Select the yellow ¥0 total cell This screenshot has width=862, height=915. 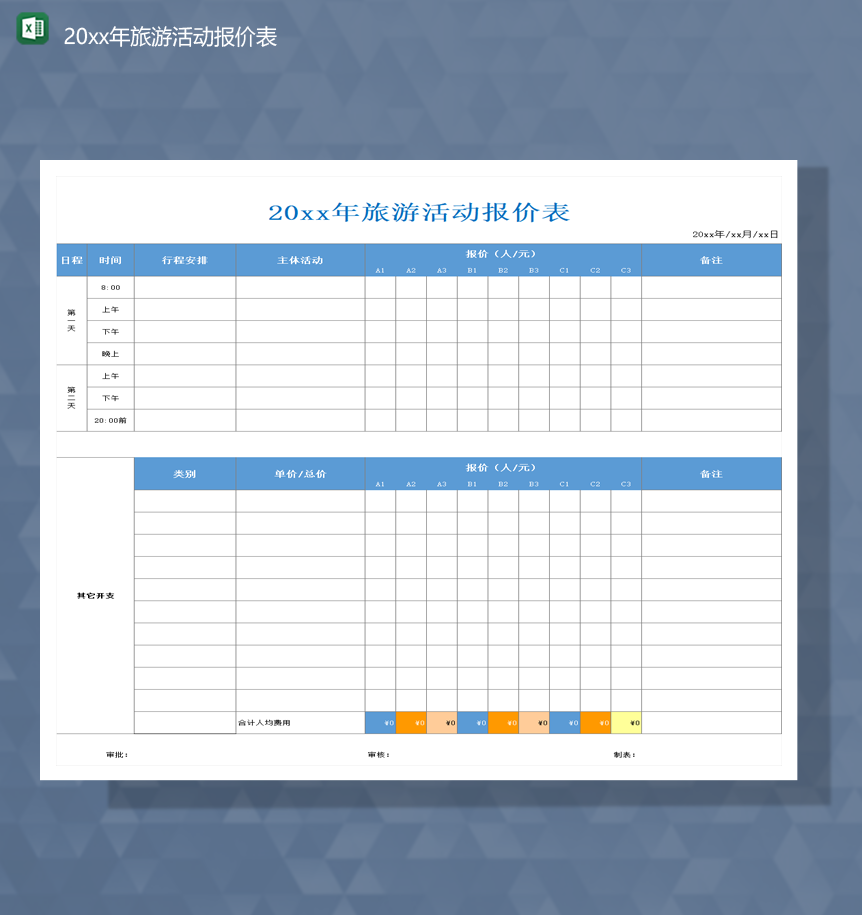coord(627,722)
